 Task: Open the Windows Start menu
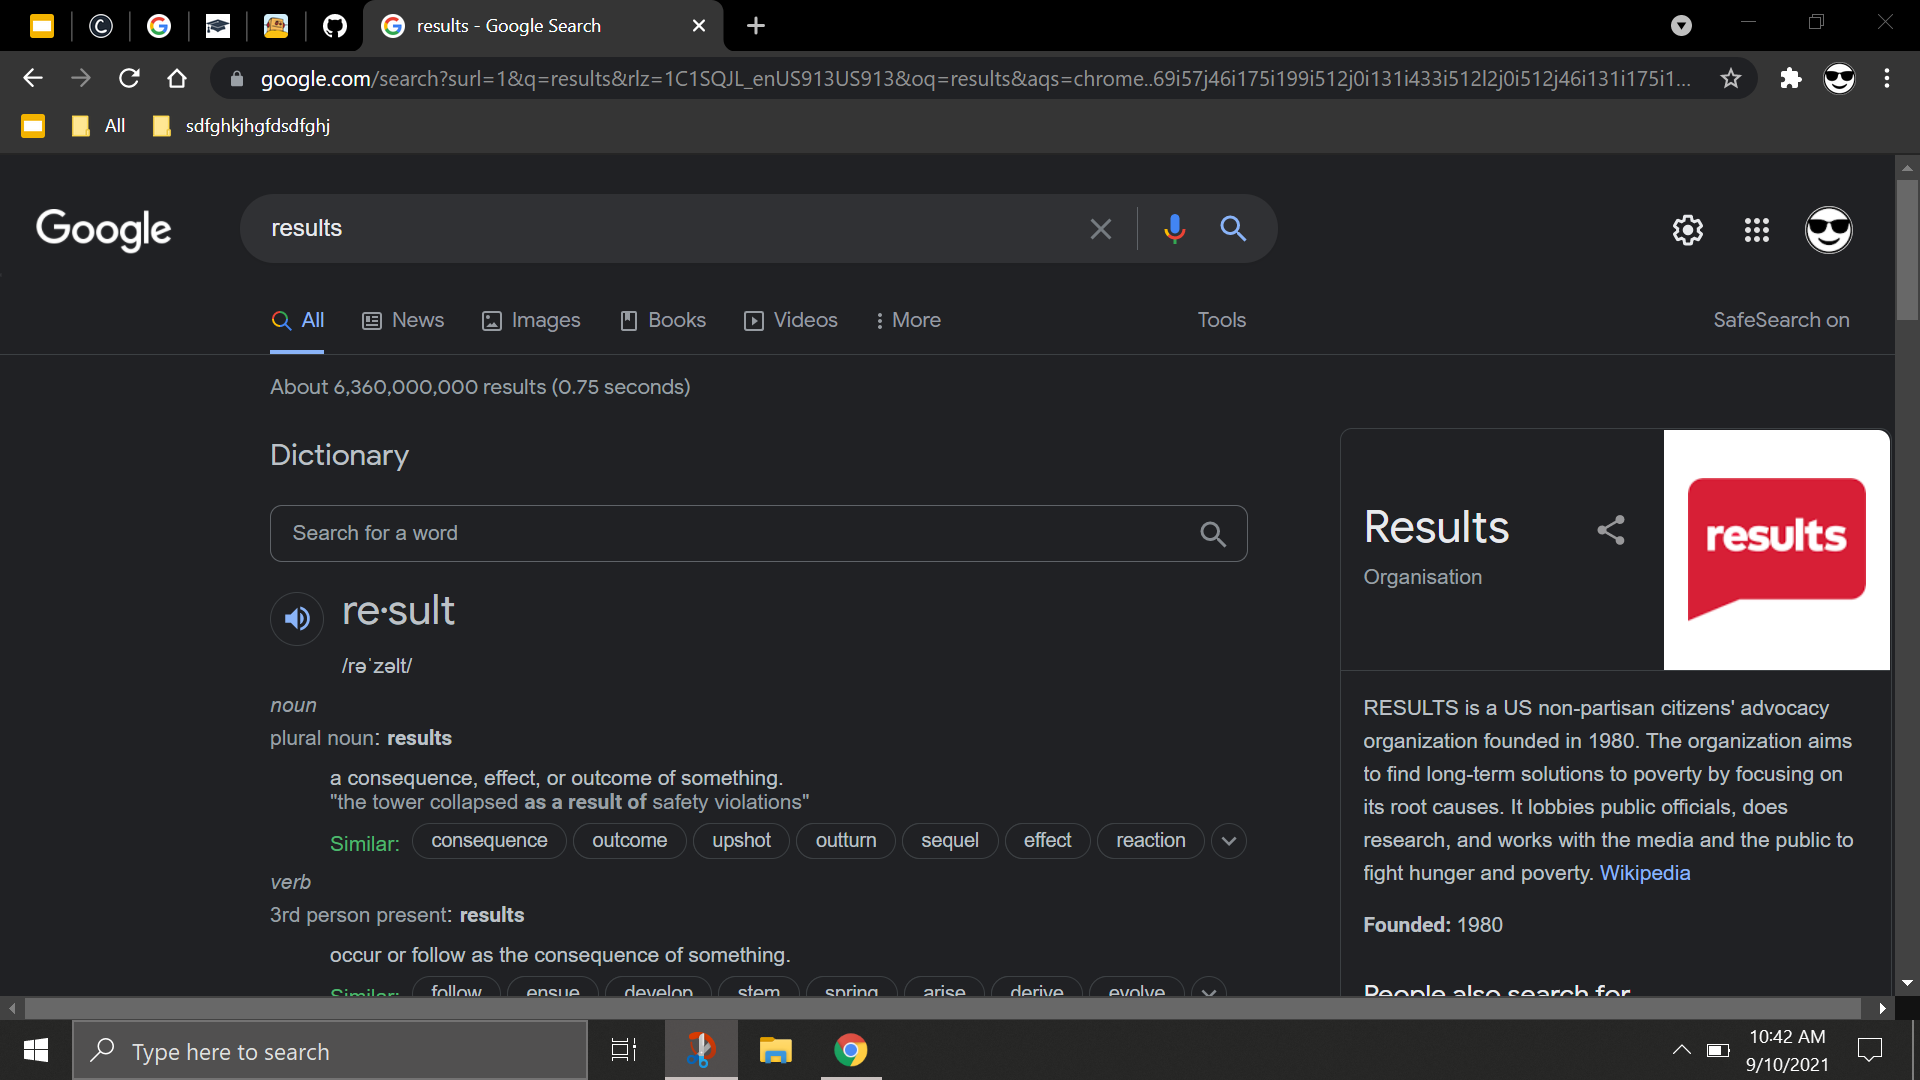[x=36, y=1050]
